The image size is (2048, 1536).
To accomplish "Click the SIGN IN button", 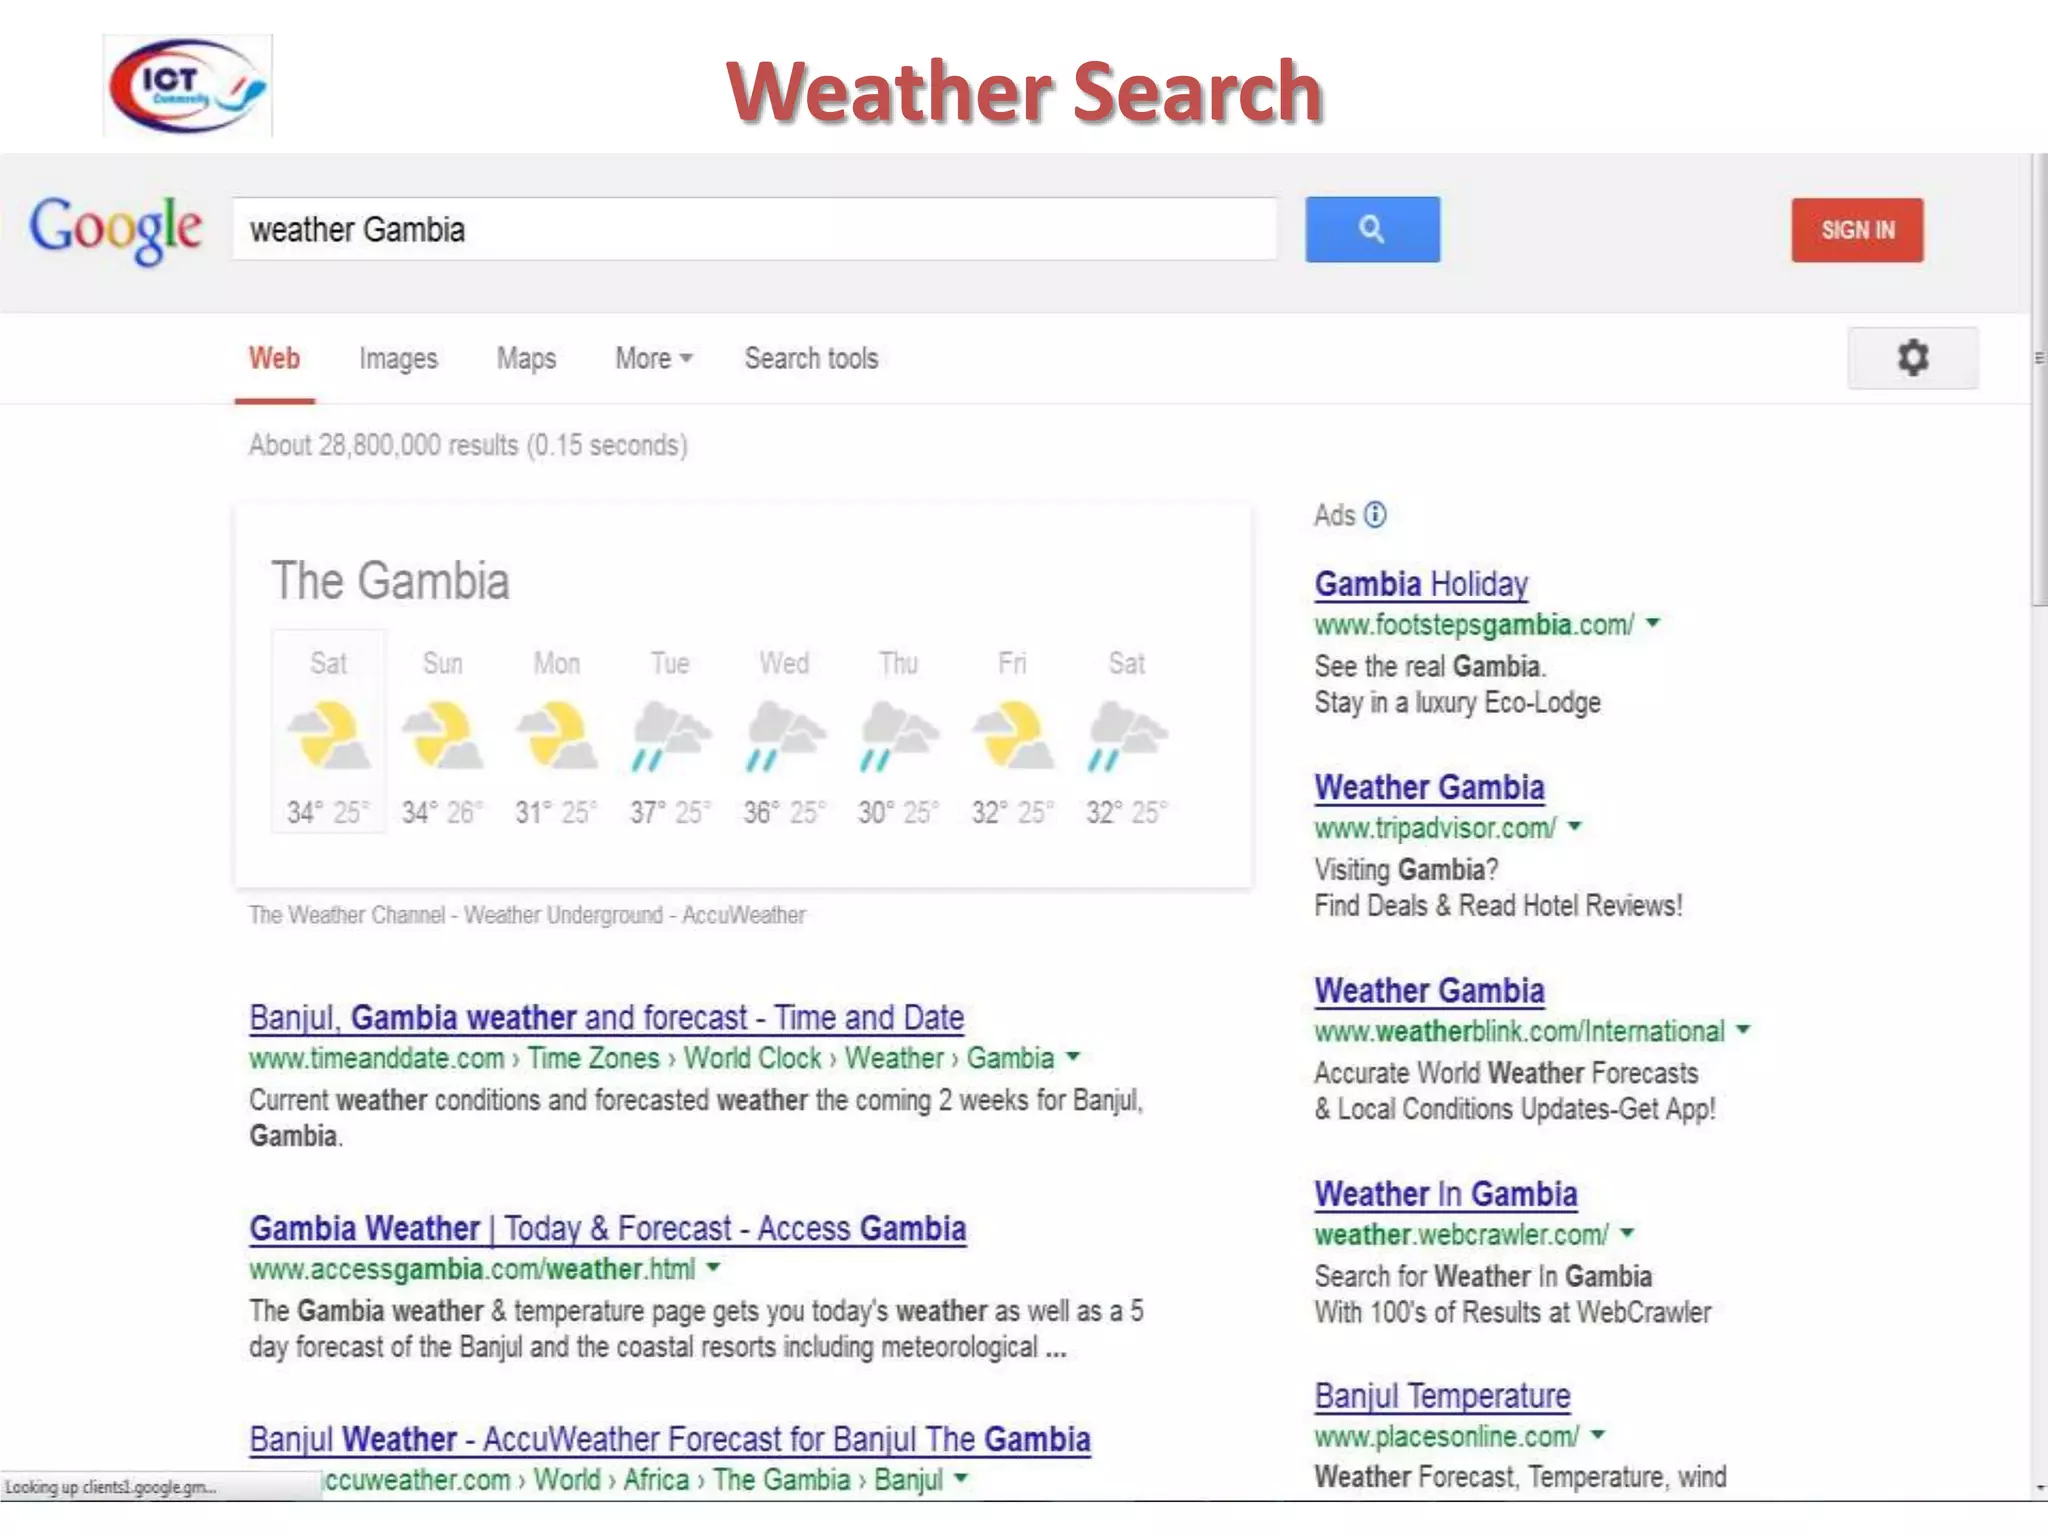I will pos(1857,230).
